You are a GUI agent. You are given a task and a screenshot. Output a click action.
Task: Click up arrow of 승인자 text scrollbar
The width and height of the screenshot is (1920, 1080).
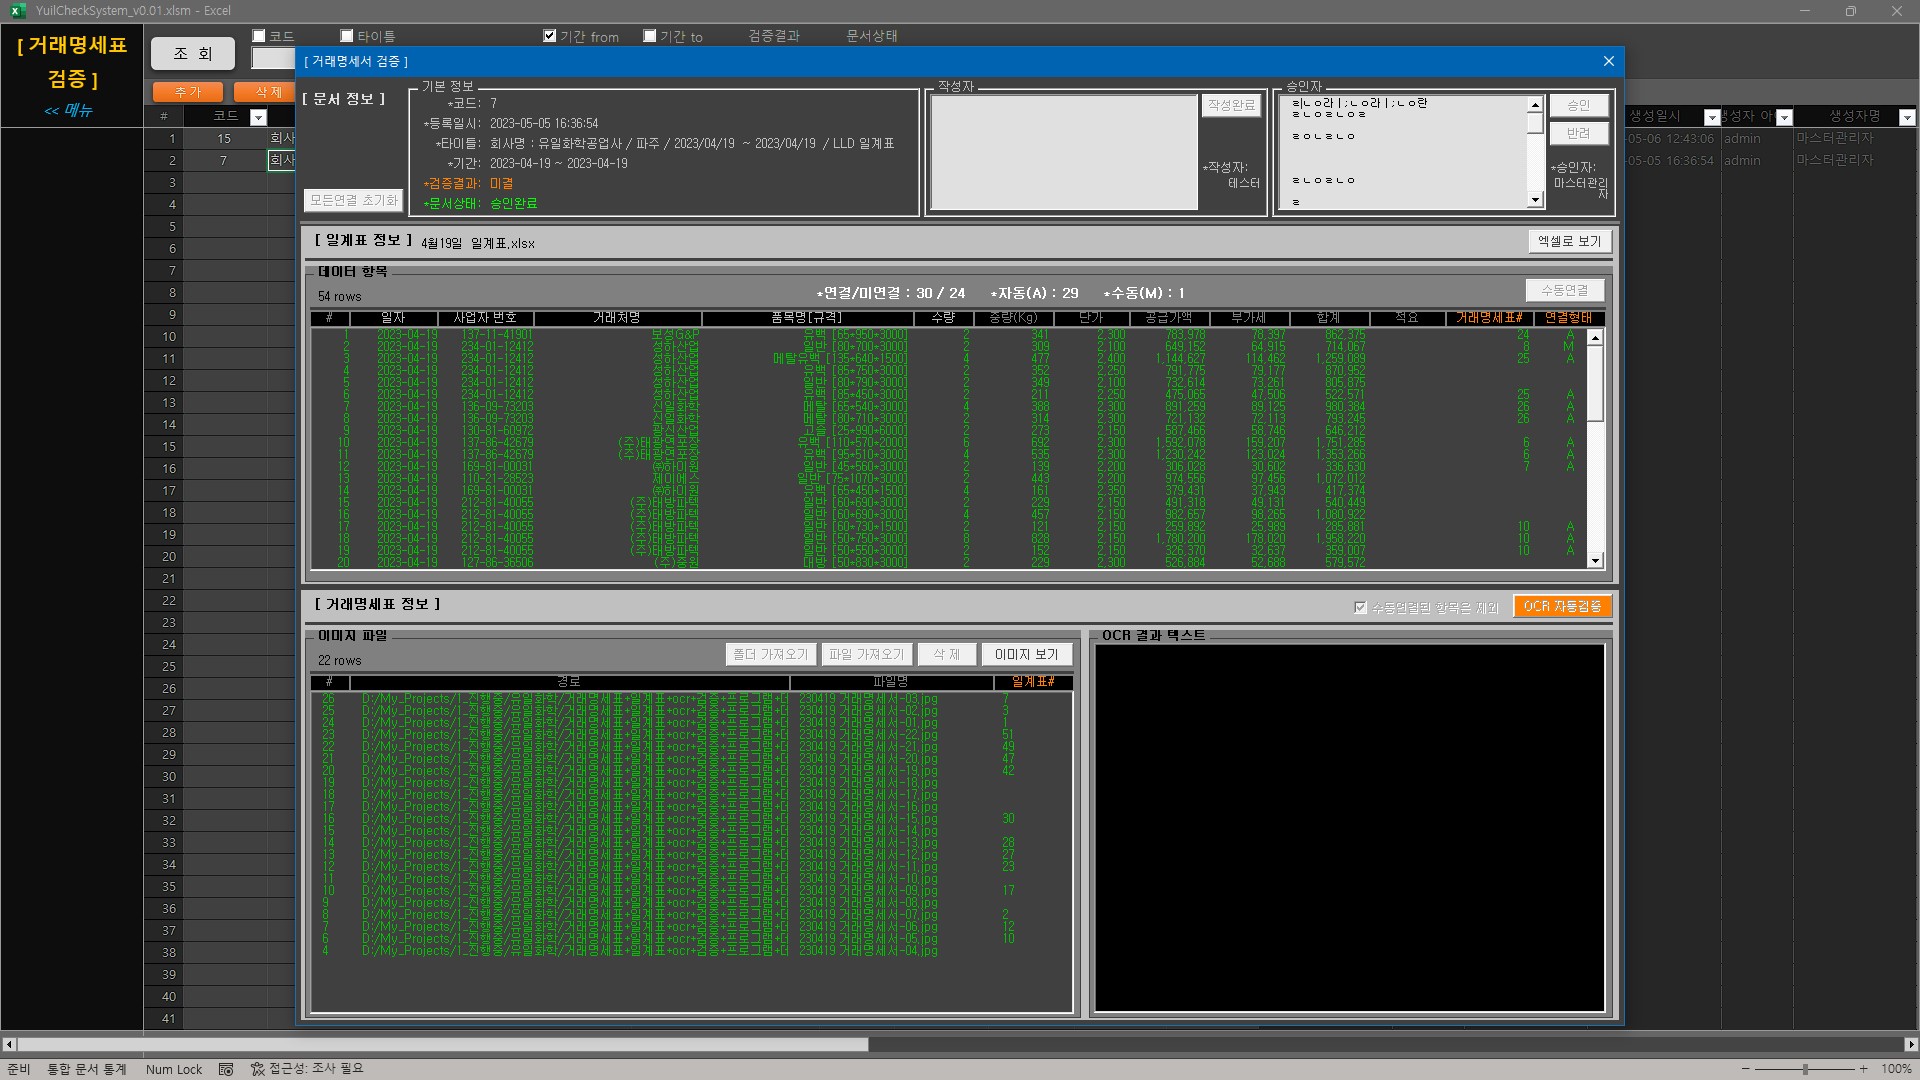pyautogui.click(x=1535, y=104)
